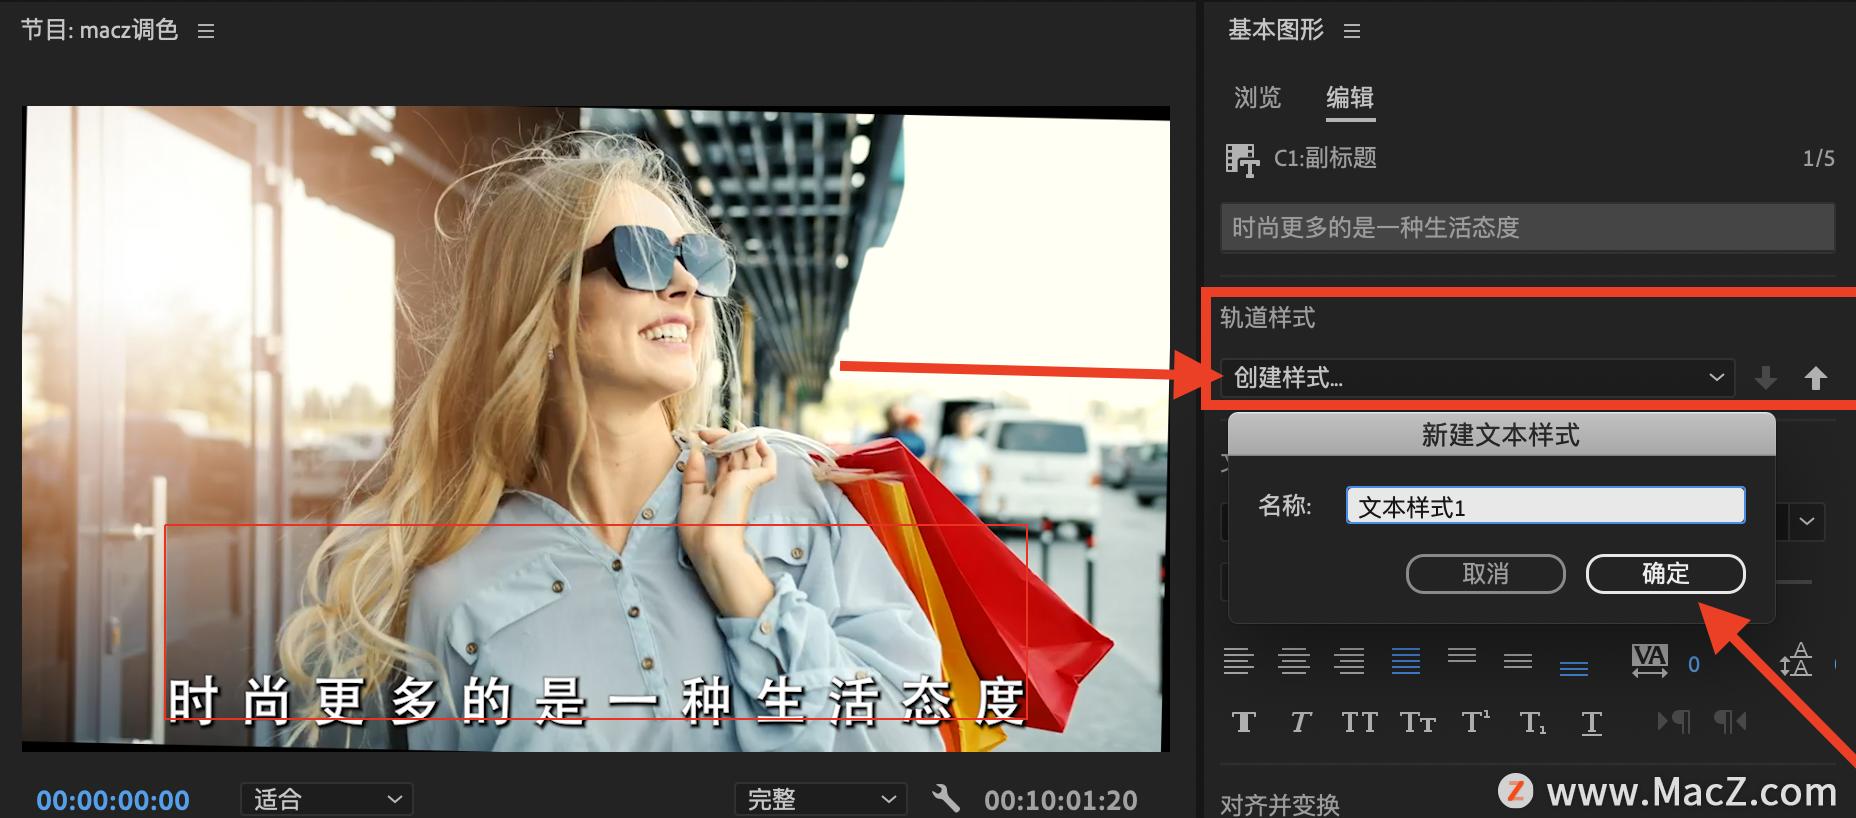Push style down arrow beside 创建样式
Screen dimensions: 1856x818
click(1766, 378)
